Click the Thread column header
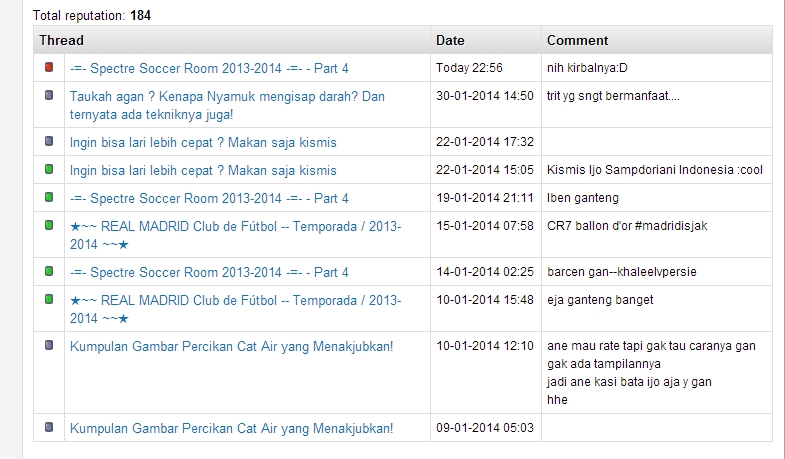 pyautogui.click(x=61, y=41)
